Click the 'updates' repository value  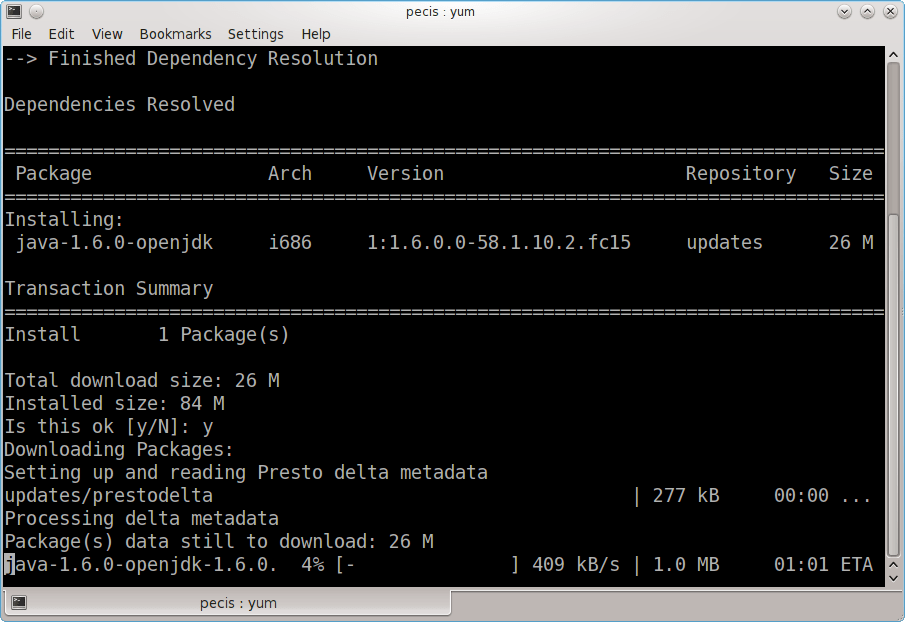(x=724, y=242)
